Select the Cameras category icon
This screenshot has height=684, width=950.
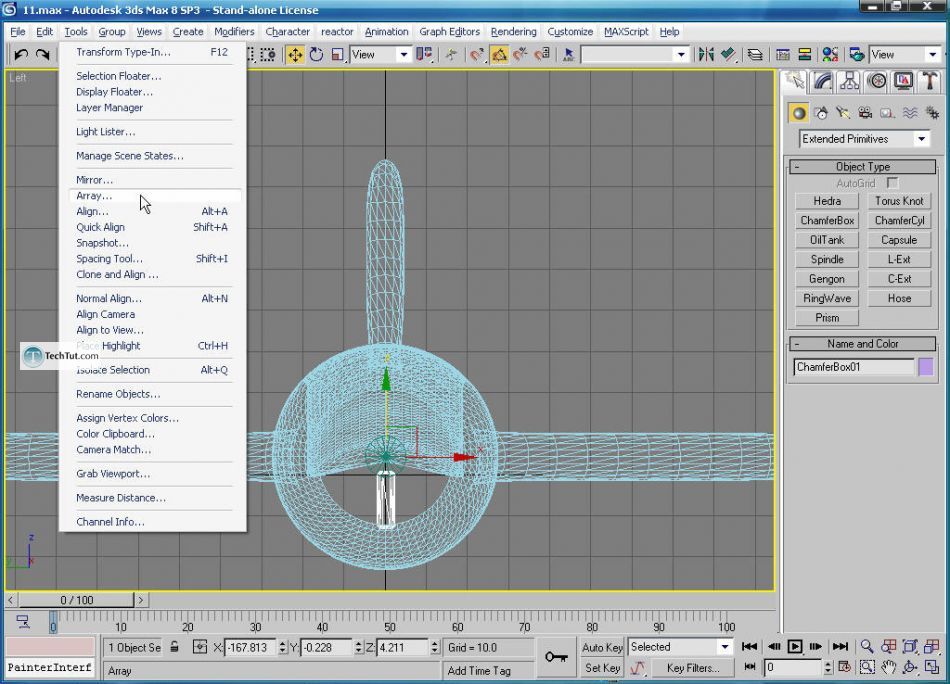[865, 113]
